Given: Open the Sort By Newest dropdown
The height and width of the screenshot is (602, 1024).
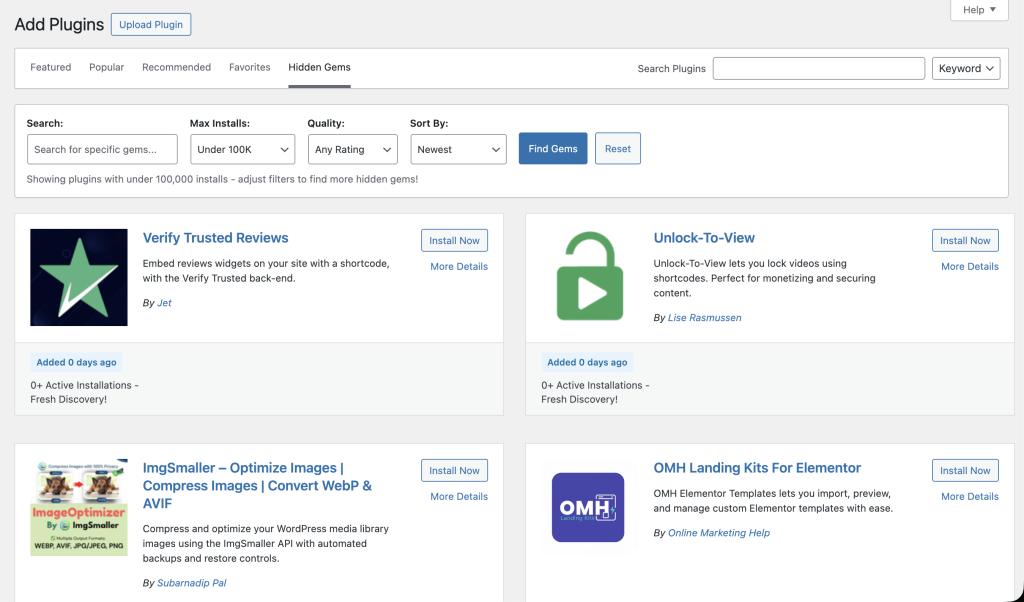Looking at the screenshot, I should coord(458,150).
